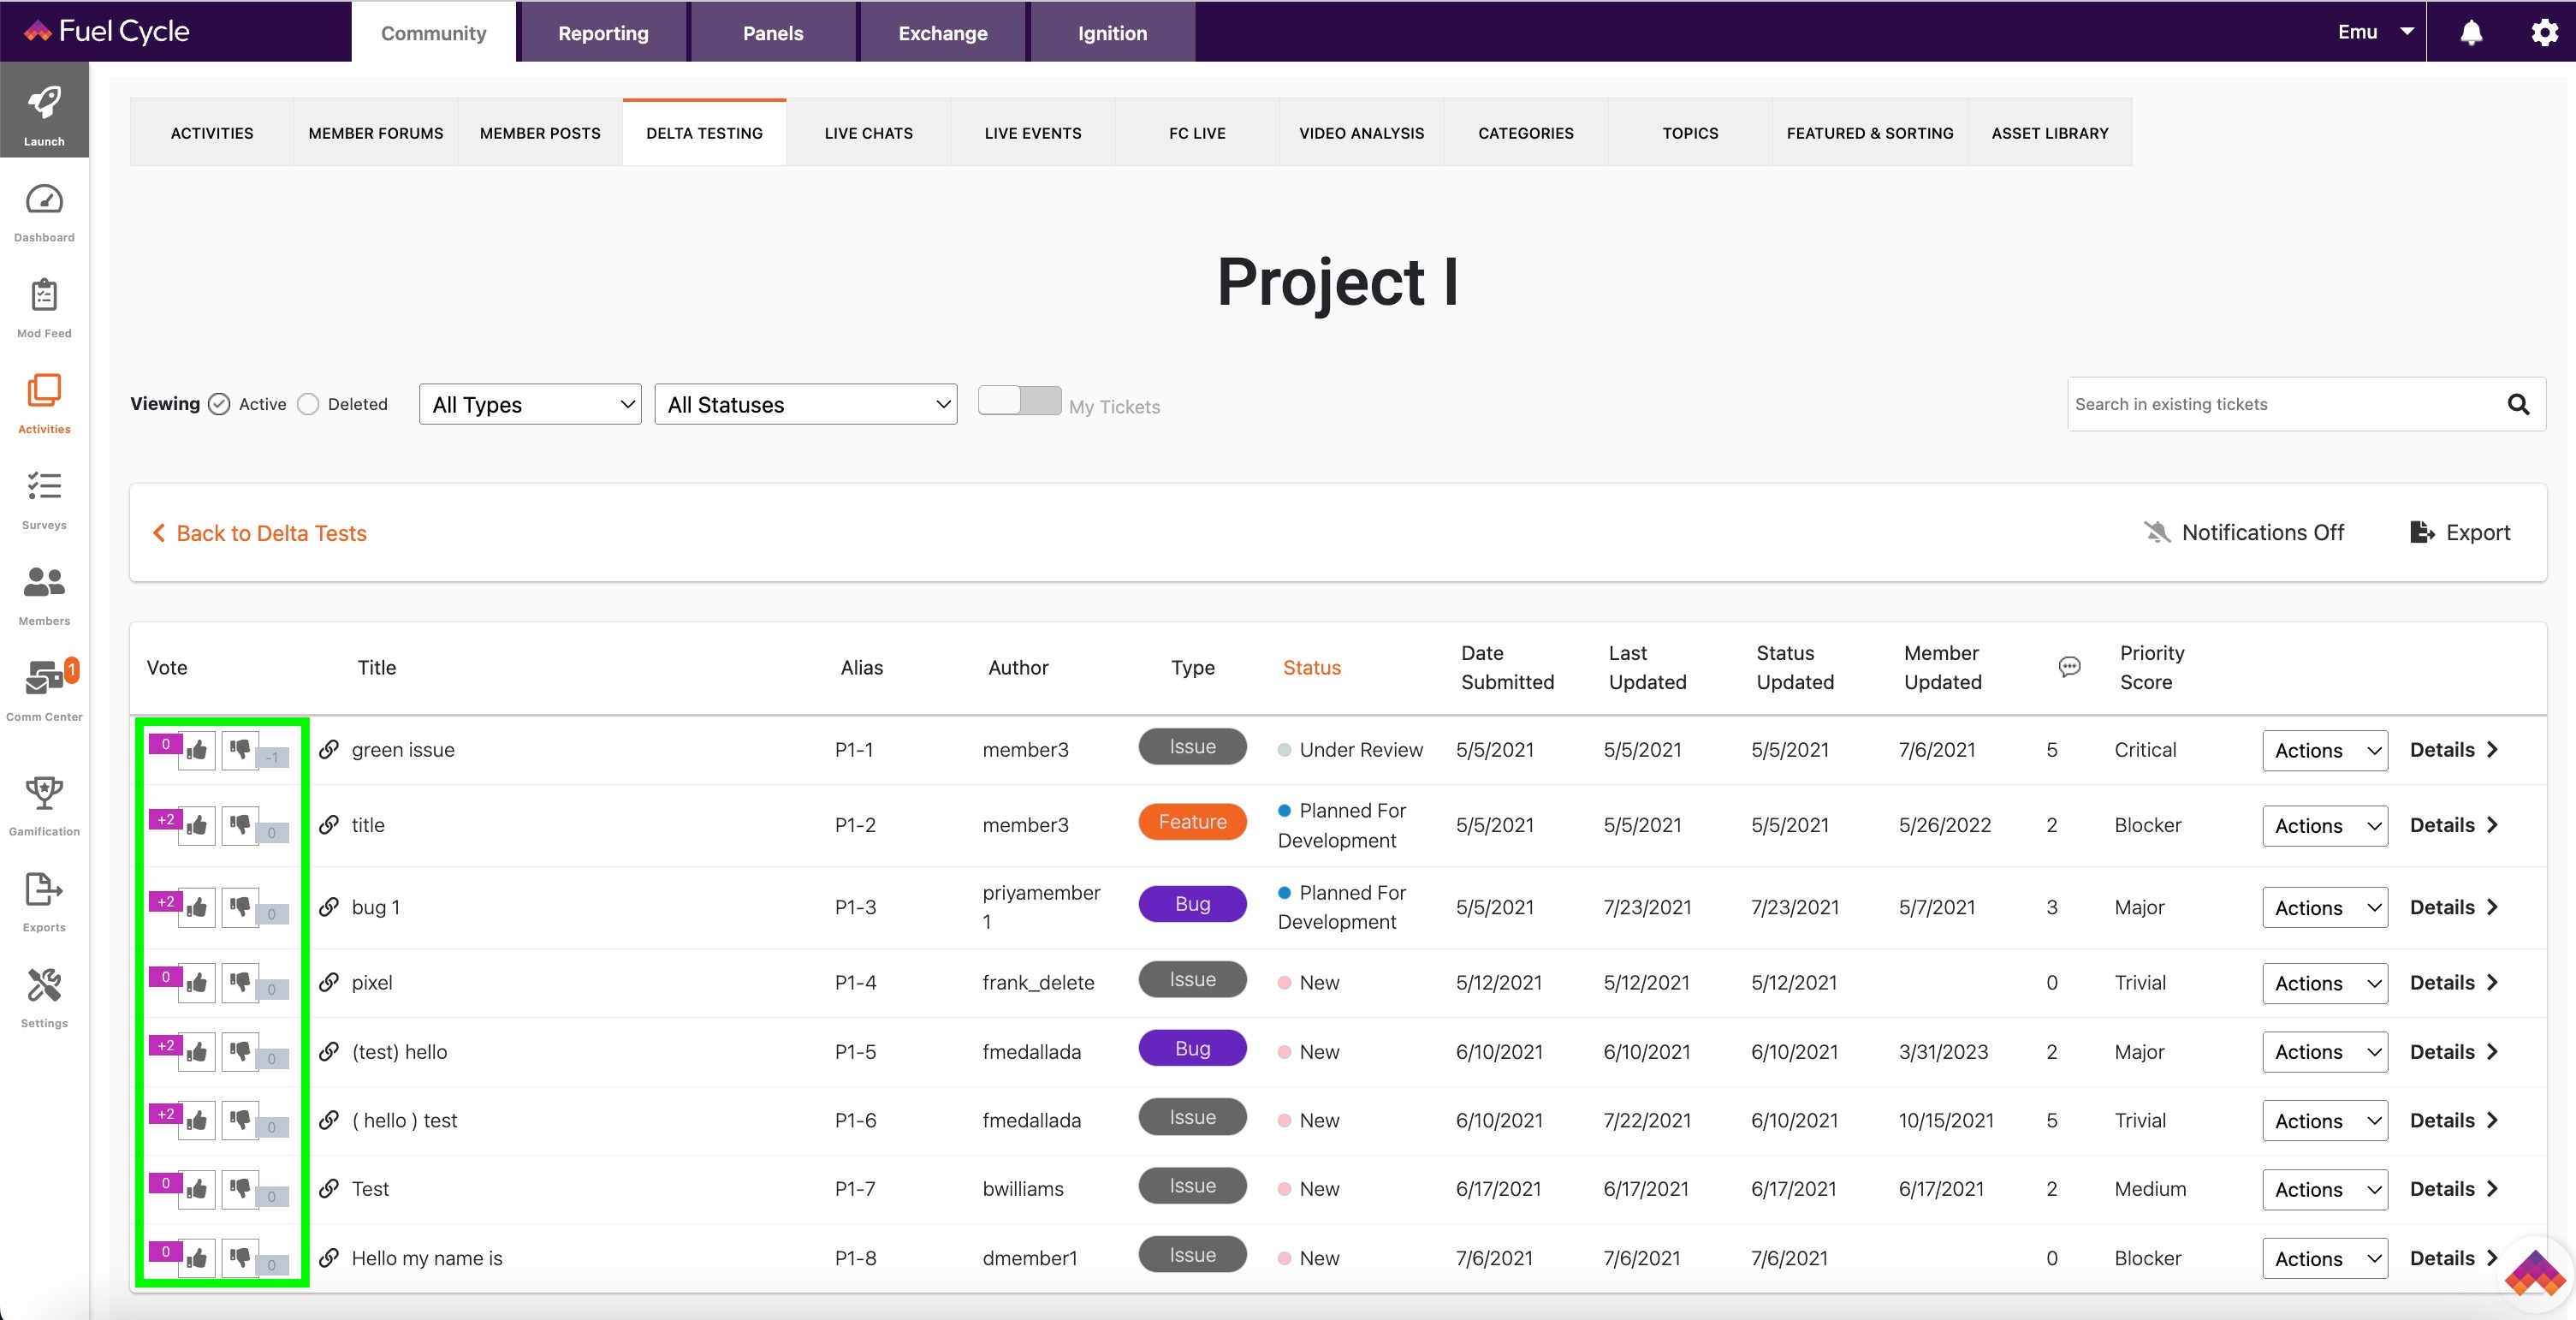Click the search magnifier icon

[x=2518, y=404]
